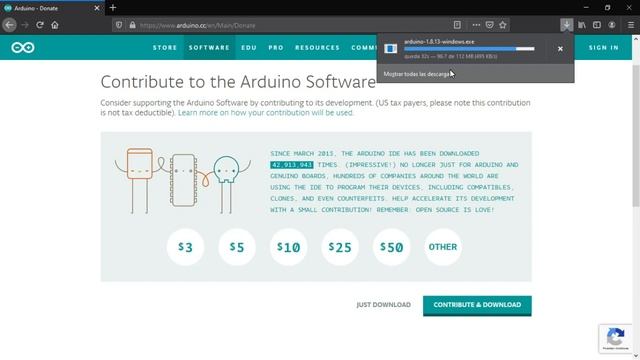This screenshot has width=640, height=360.
Task: Open the STORE menu item
Action: (165, 47)
